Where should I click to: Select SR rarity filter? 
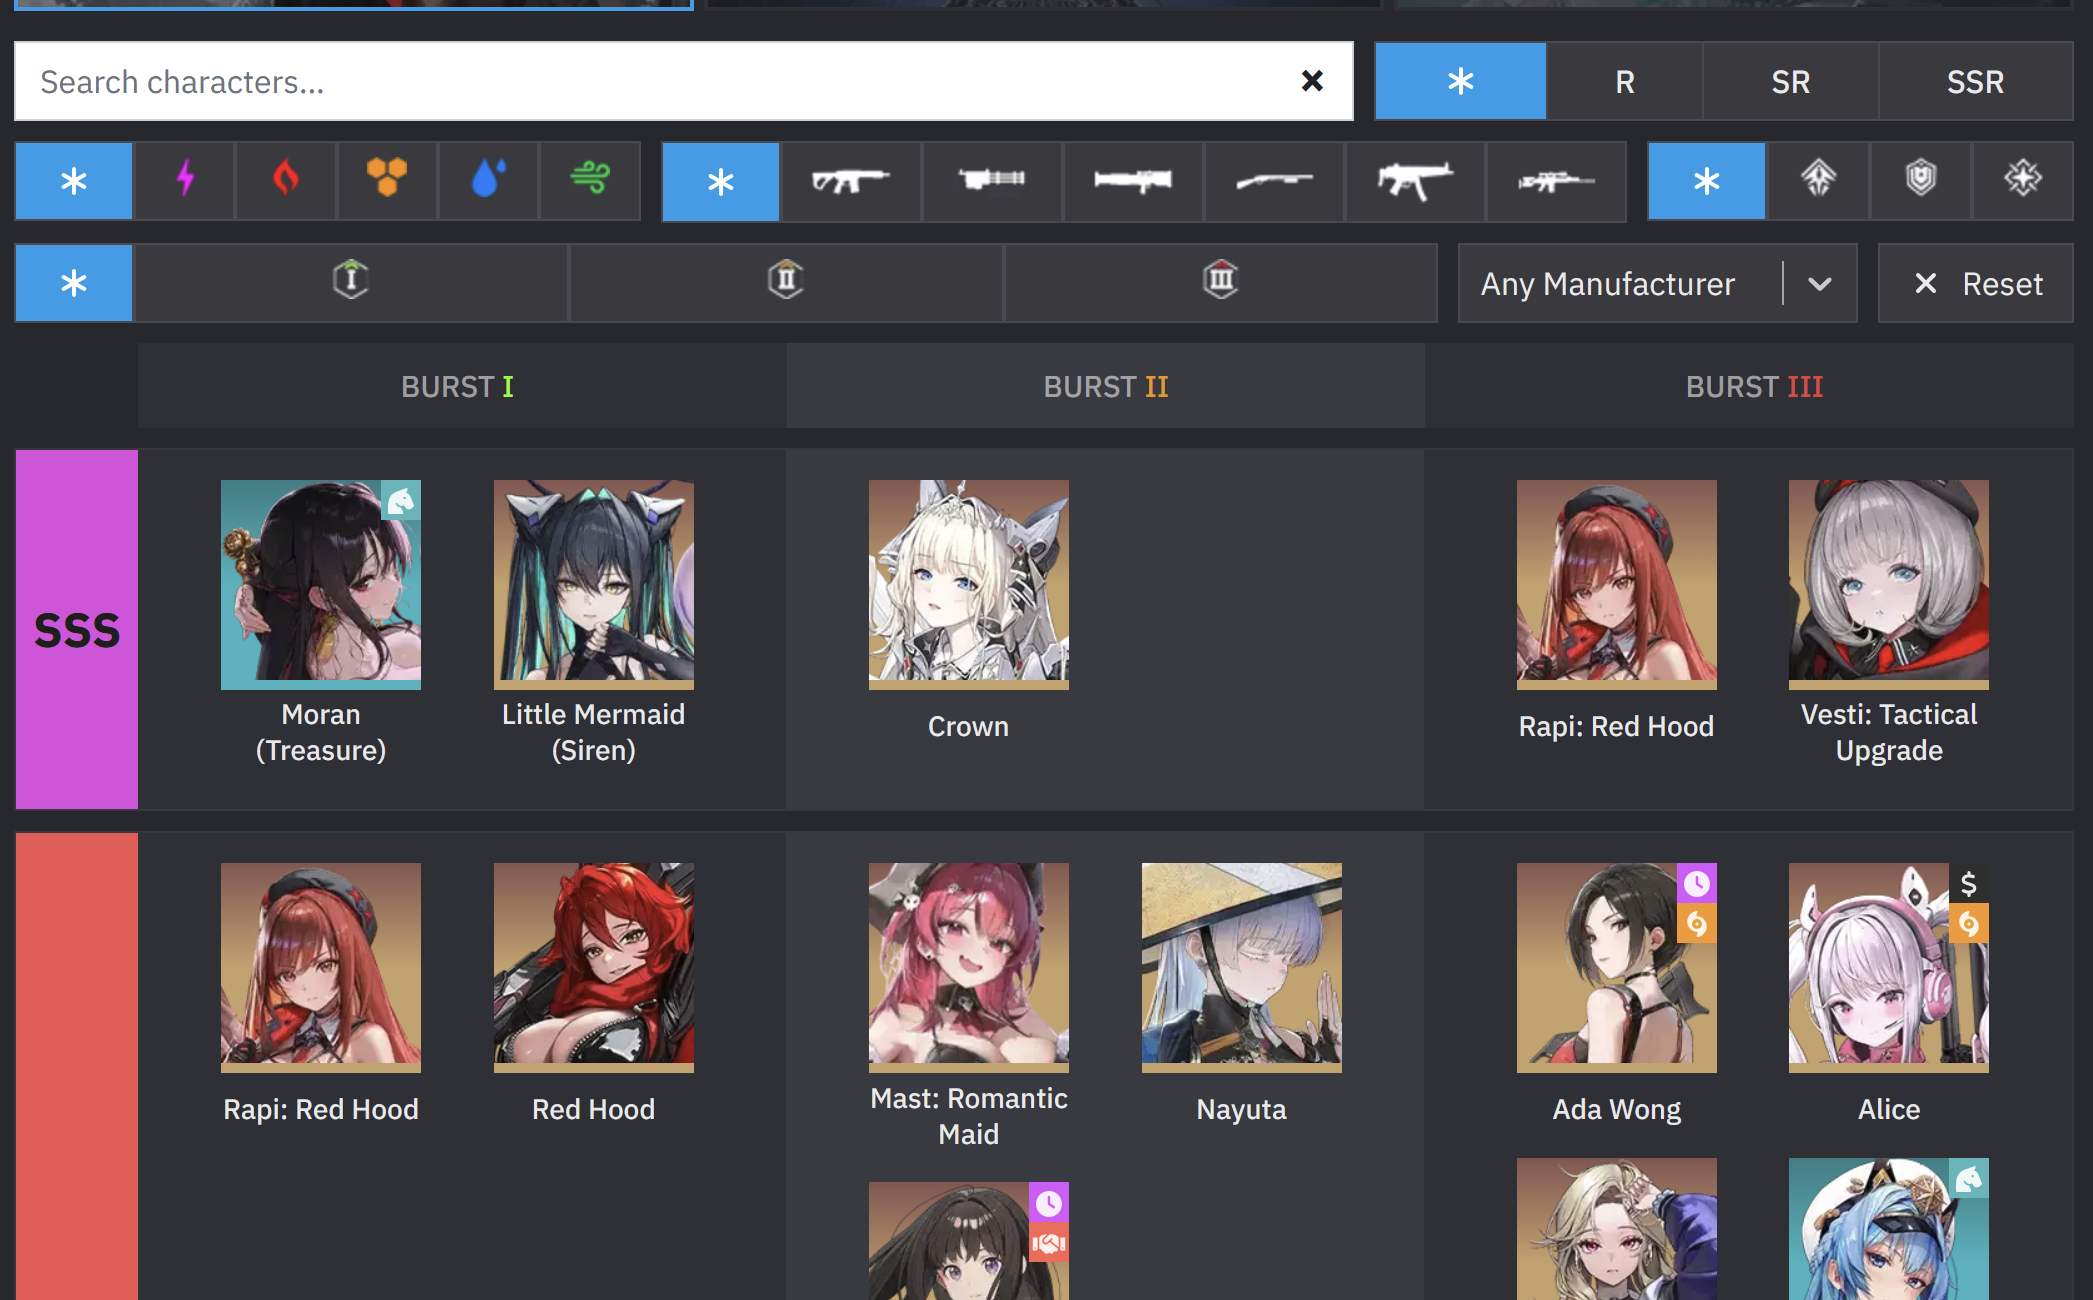coord(1790,82)
